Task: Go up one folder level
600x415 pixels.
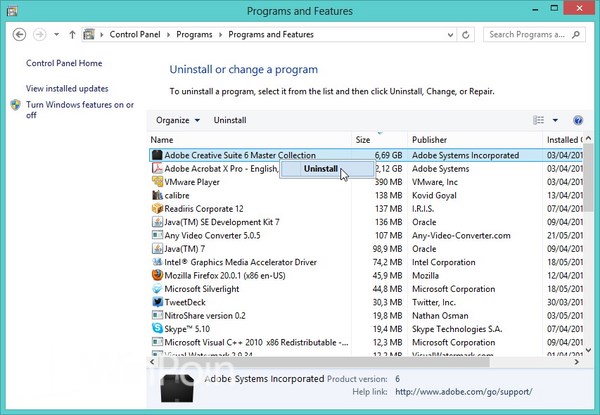Action: [72, 34]
